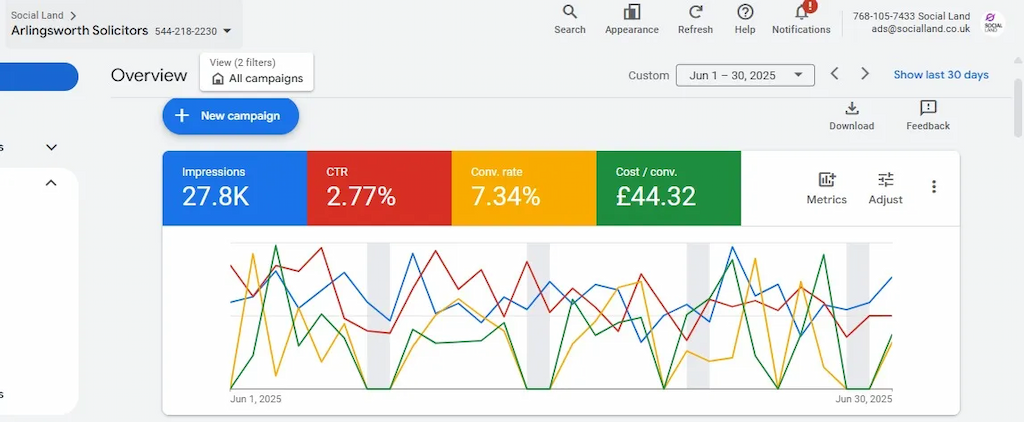Viewport: 1024px width, 422px height.
Task: Open the Notifications bell icon
Action: [x=801, y=13]
